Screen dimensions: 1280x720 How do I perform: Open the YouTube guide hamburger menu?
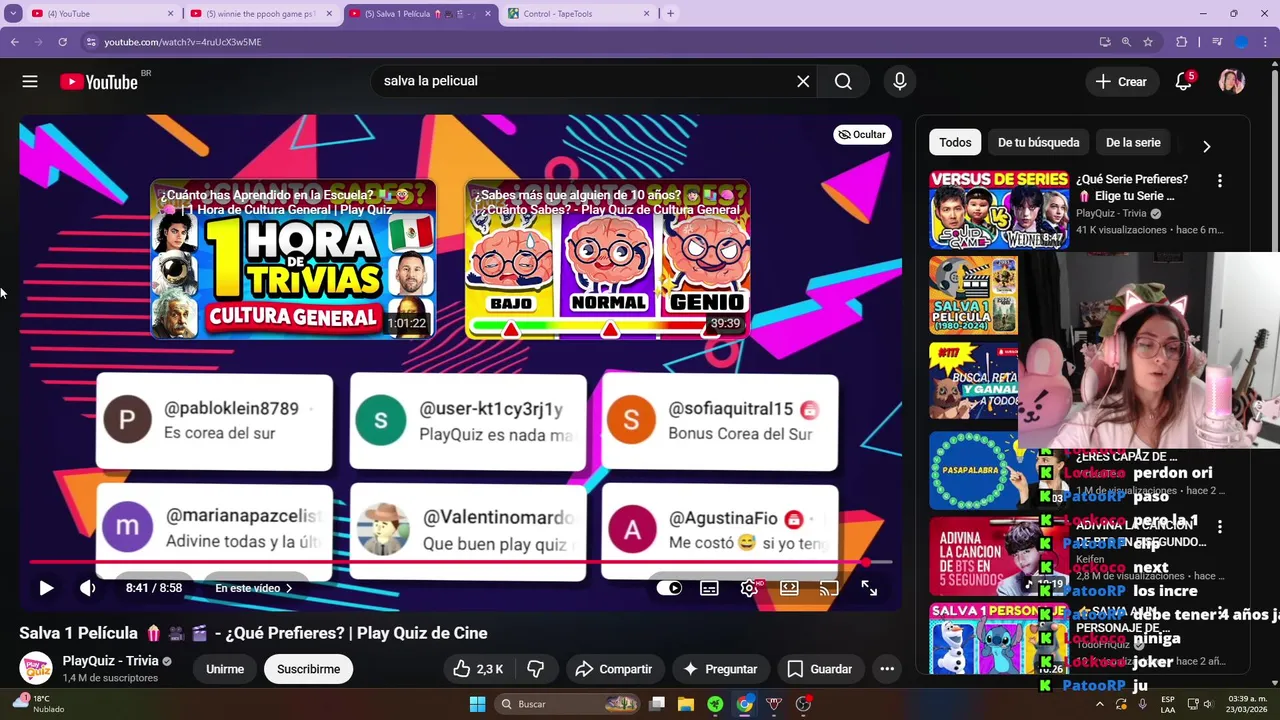click(30, 82)
